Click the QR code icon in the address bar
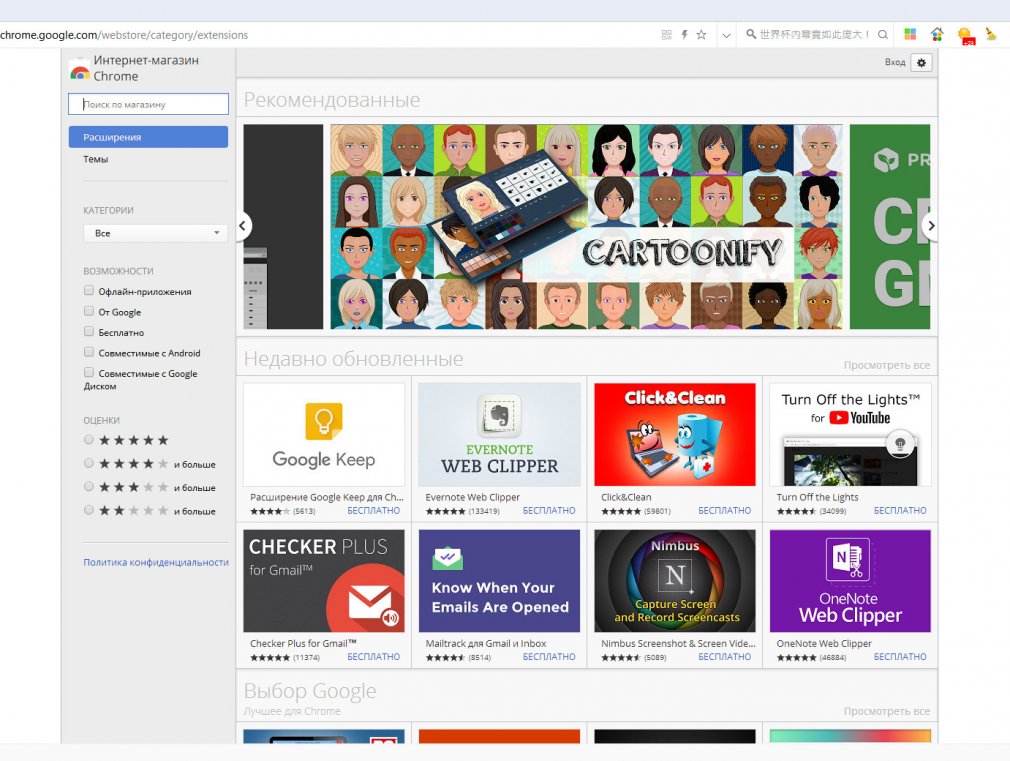The height and width of the screenshot is (761, 1010). coord(667,35)
